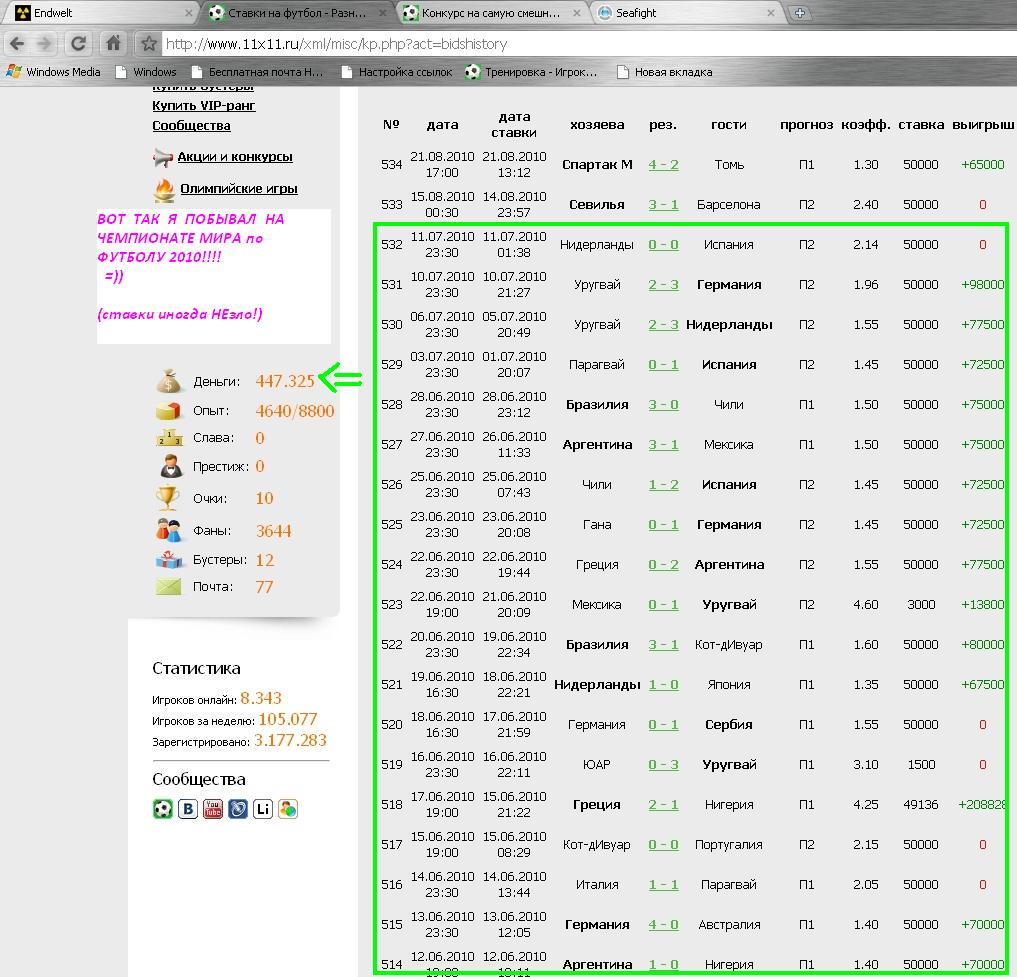Open the Спартак М – Томь 4 - 2 result
The height and width of the screenshot is (977, 1017).
coord(663,165)
